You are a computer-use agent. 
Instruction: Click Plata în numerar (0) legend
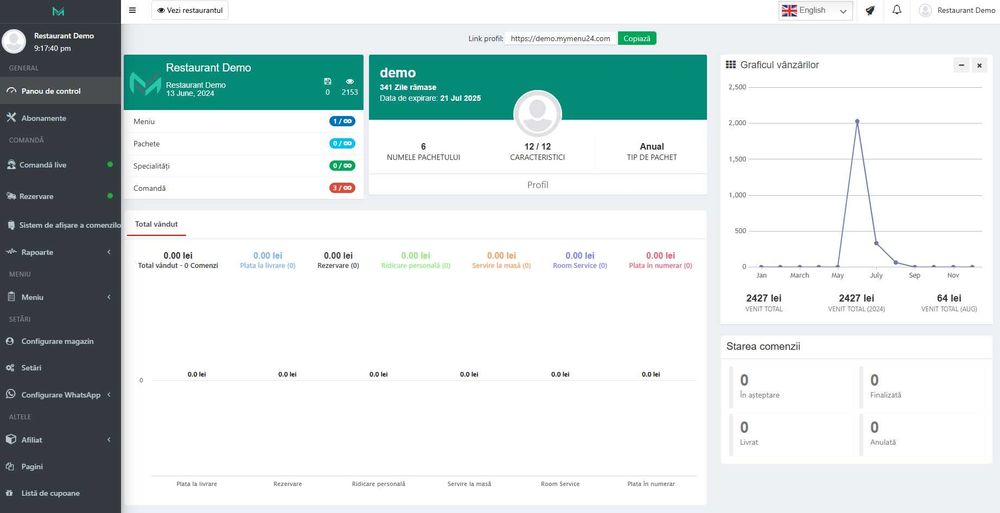[x=660, y=265]
